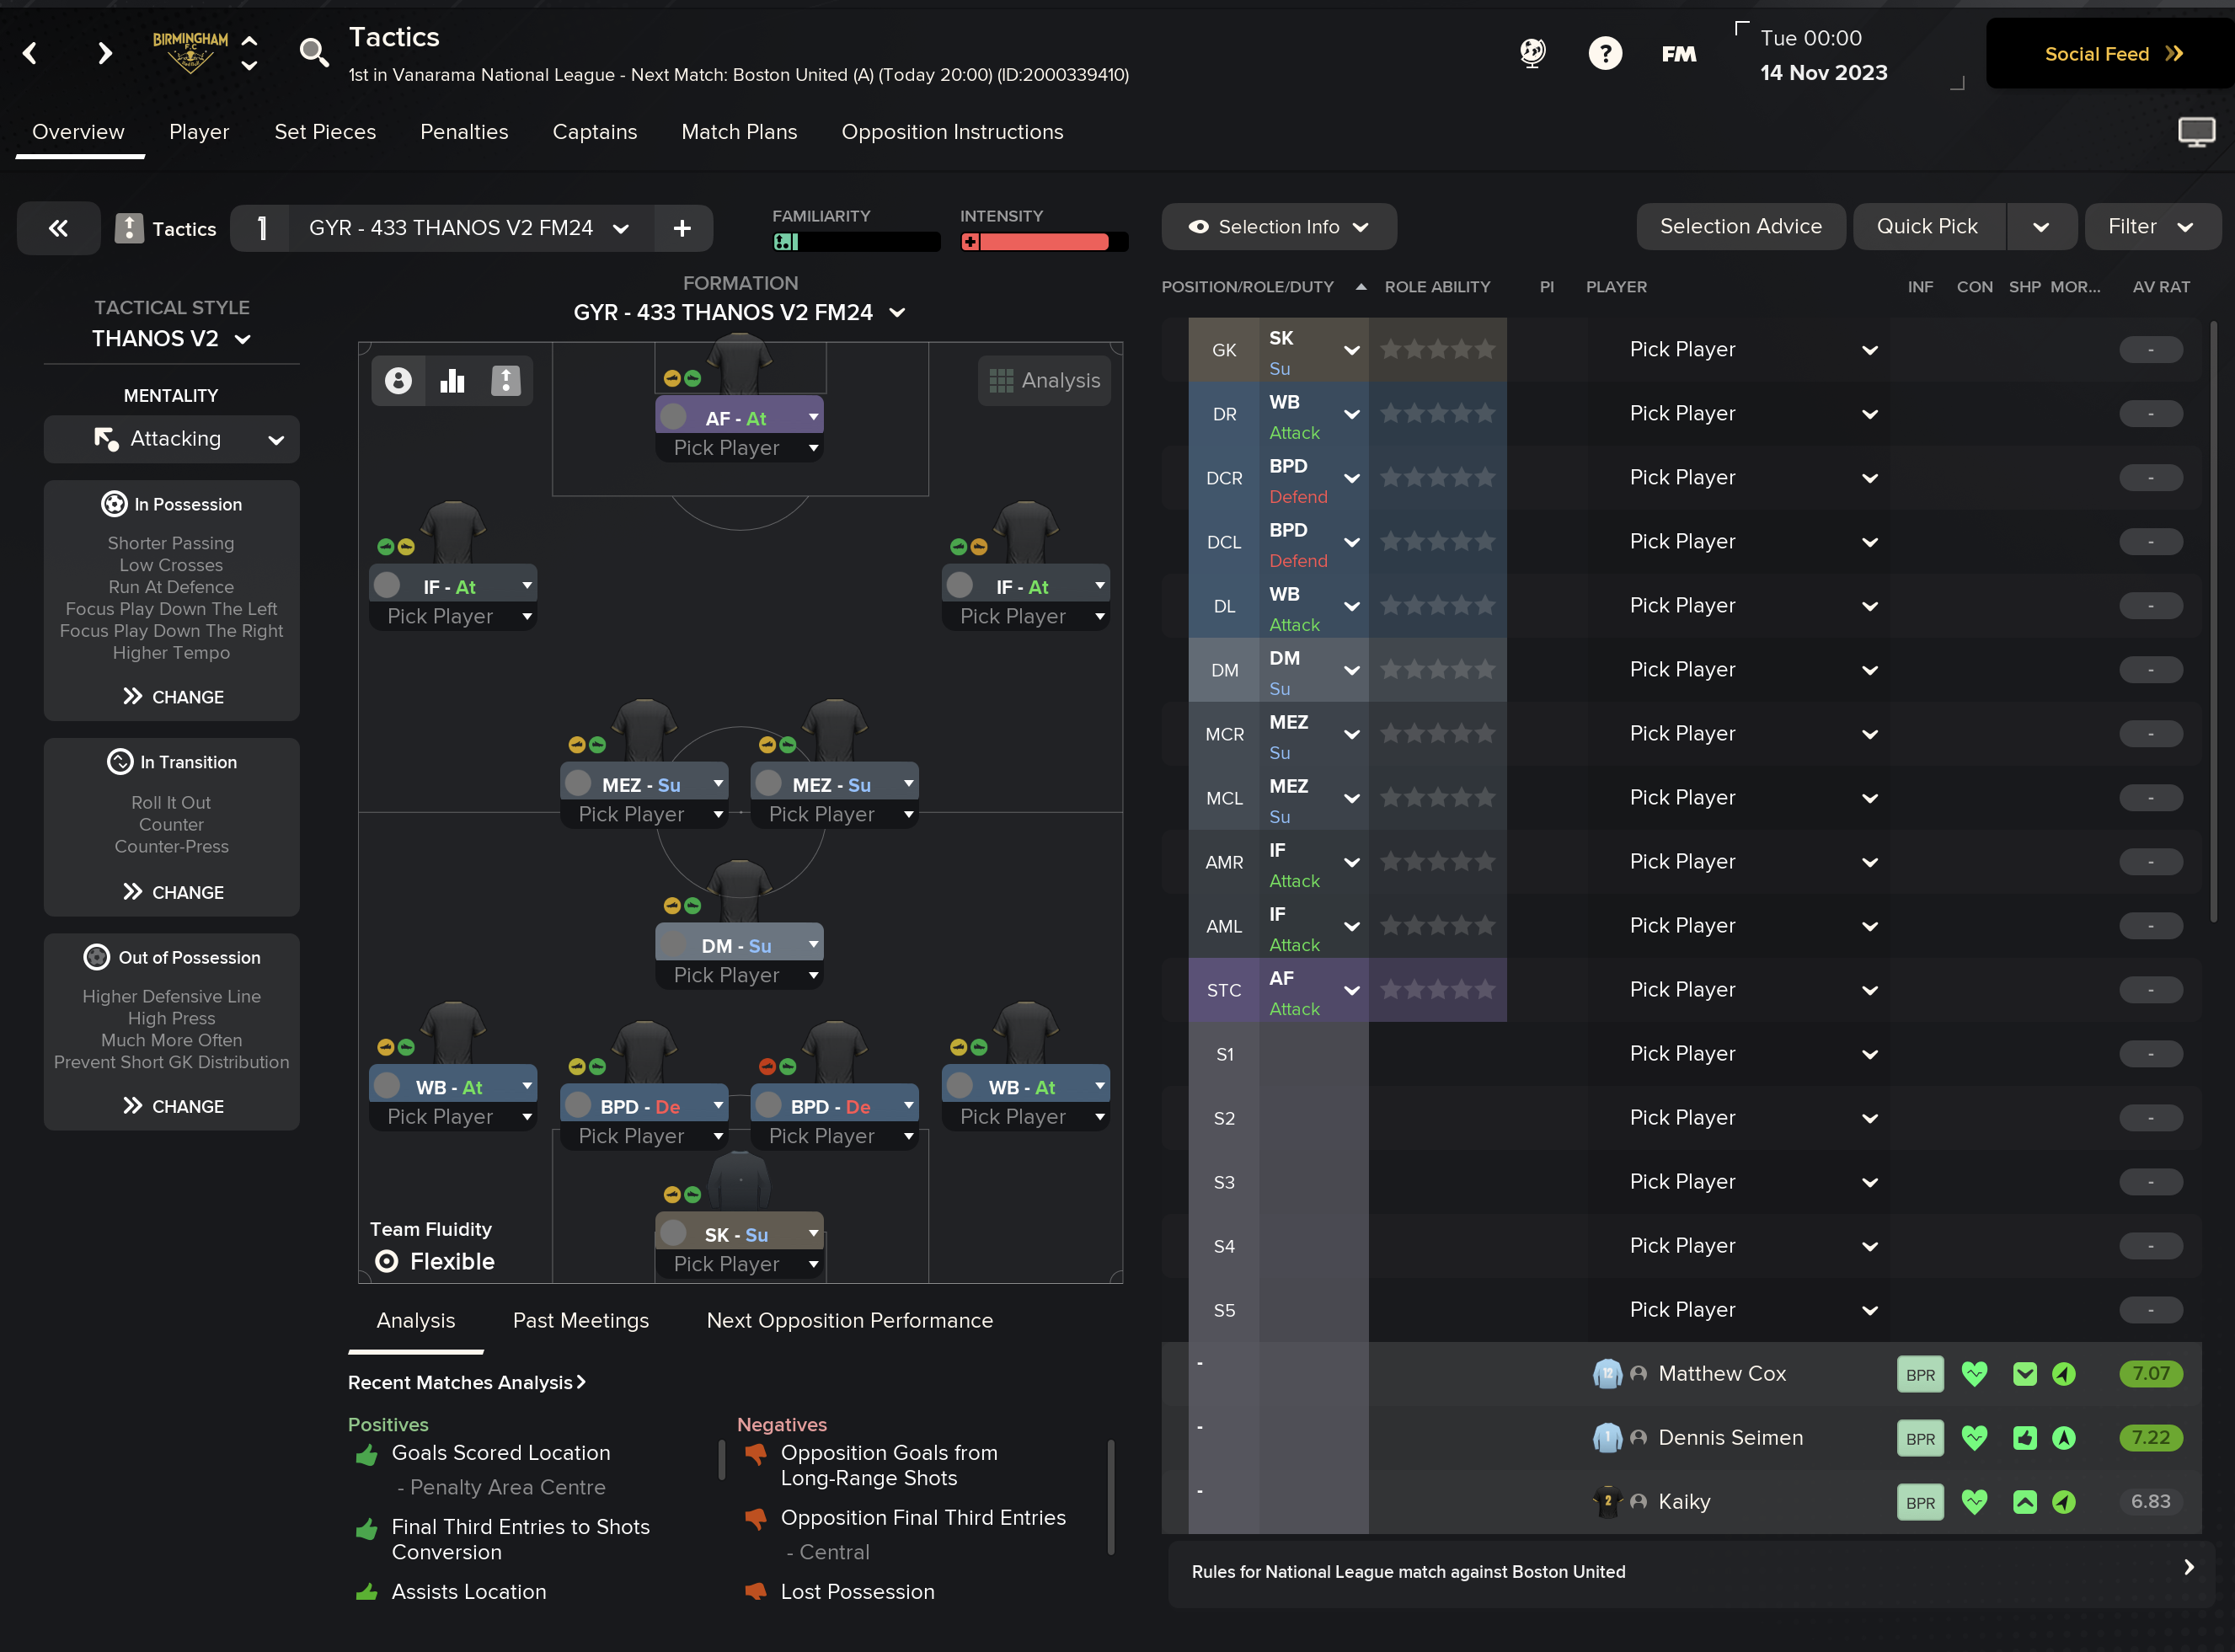Screen dimensions: 2235x1652
Task: Toggle the Selection Info eye view
Action: pyautogui.click(x=1278, y=227)
